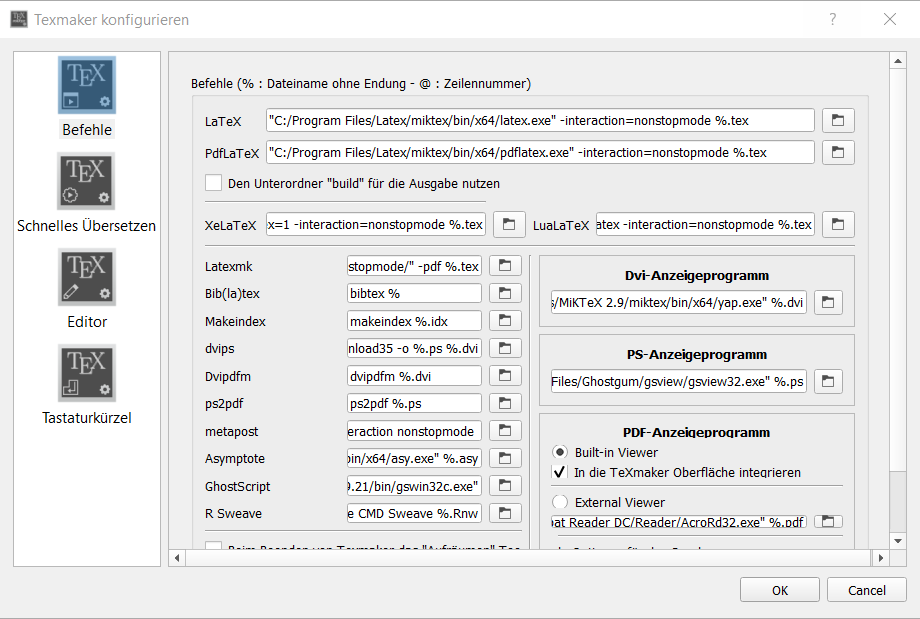Click the GhostScript browse folder icon
This screenshot has width=920, height=619.
[x=506, y=486]
